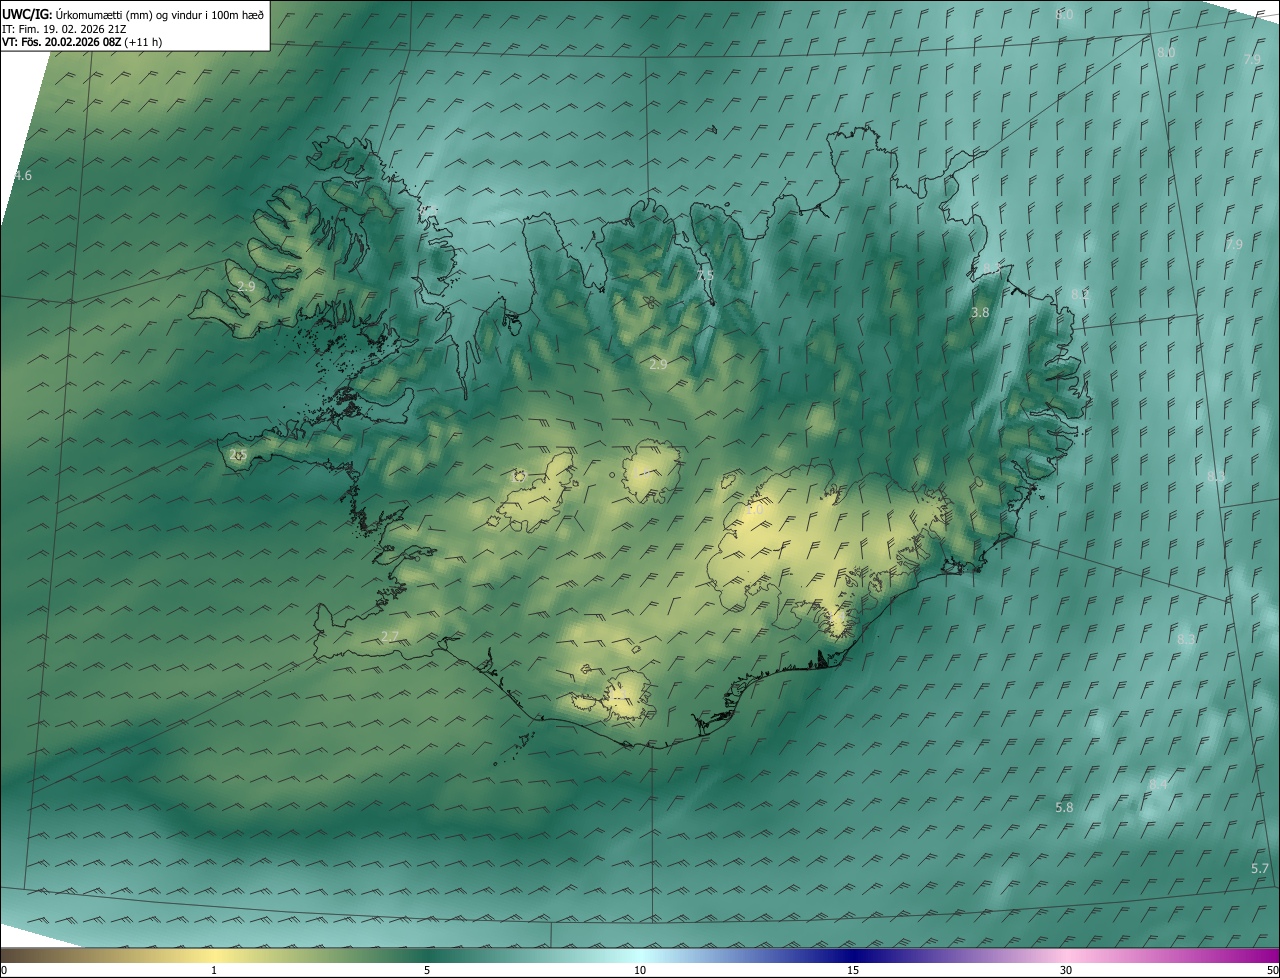This screenshot has height=978, width=1280.
Task: Click the 8.4 value label over the sea
Action: [x=1158, y=785]
